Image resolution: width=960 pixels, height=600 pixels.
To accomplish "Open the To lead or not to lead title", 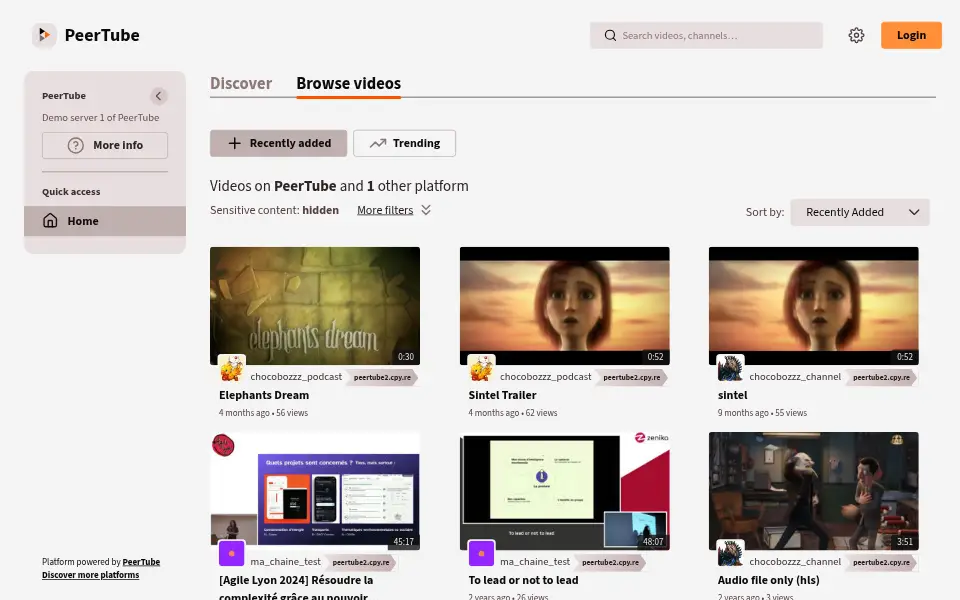I will (523, 580).
